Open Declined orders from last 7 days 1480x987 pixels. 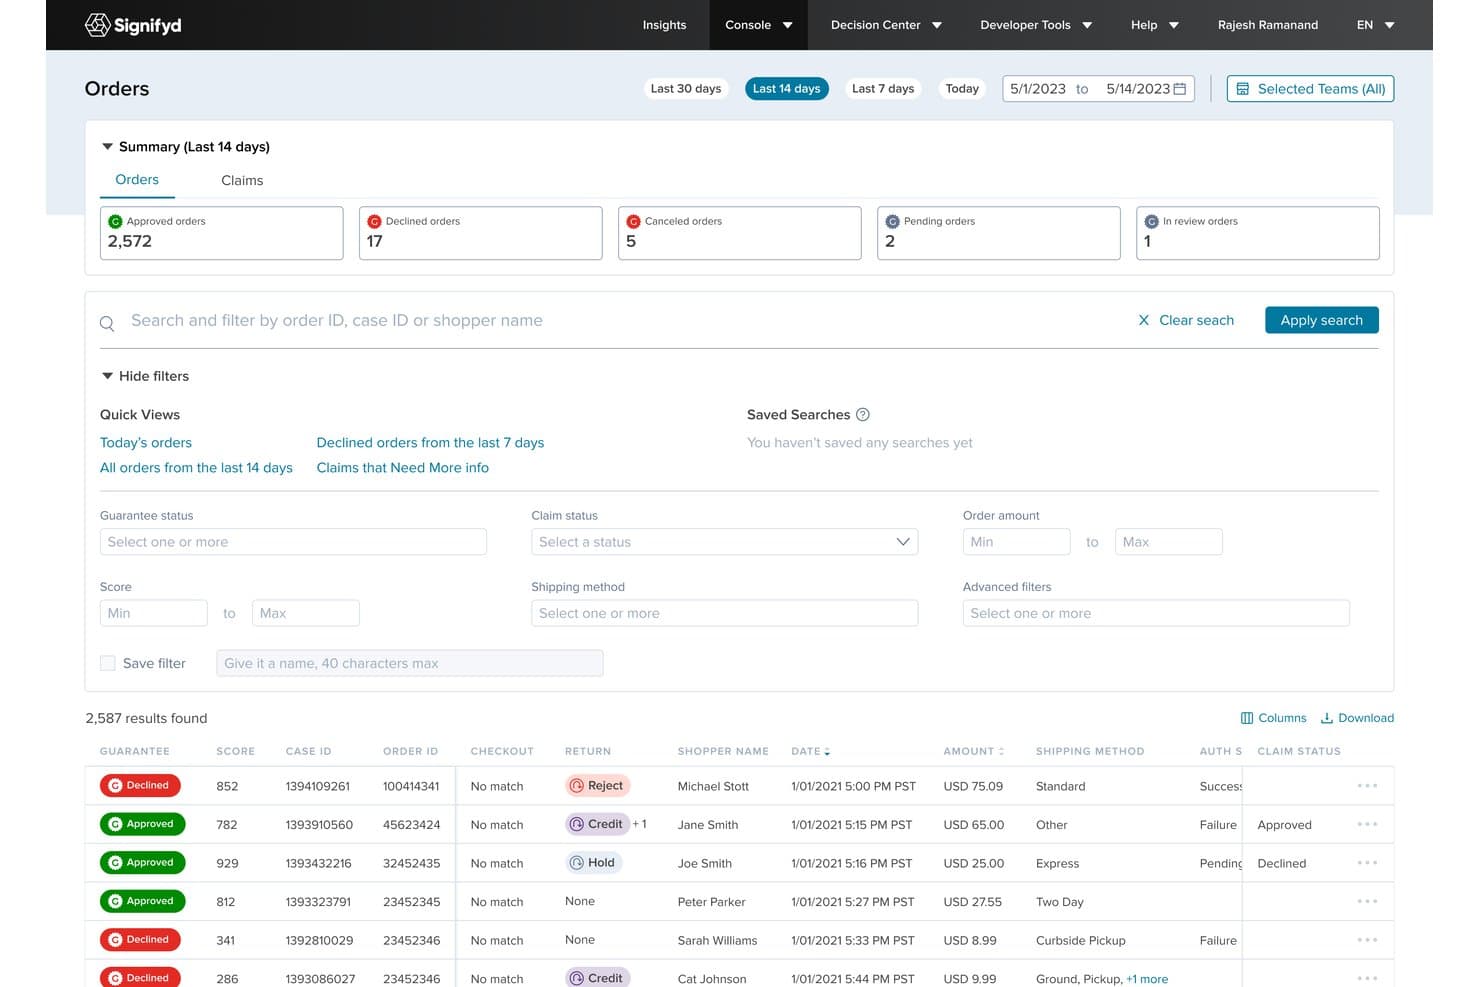(430, 442)
